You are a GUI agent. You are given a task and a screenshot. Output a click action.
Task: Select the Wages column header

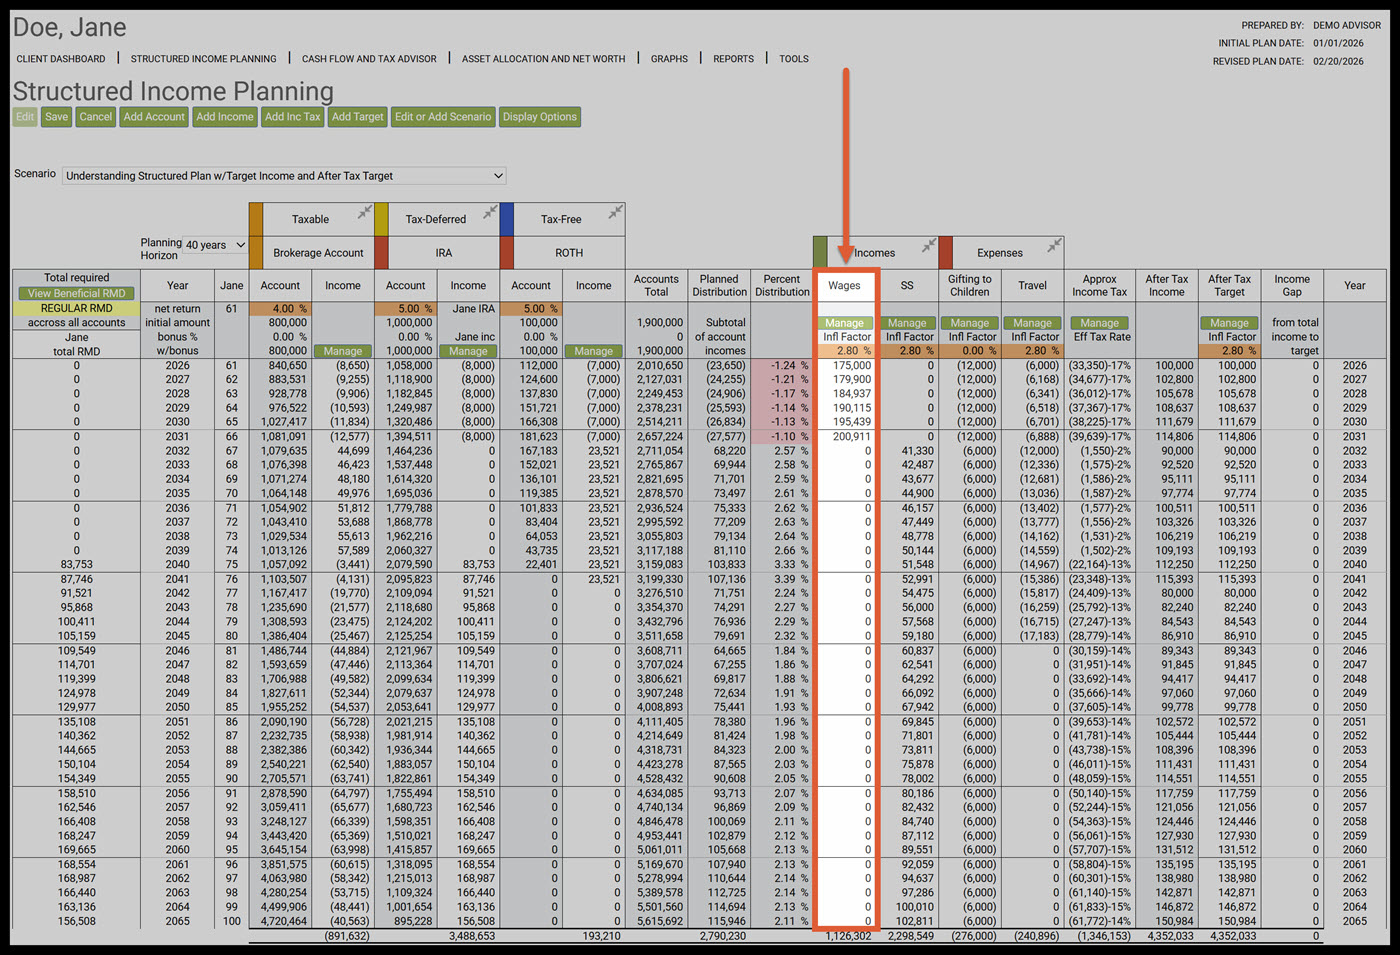coord(844,286)
